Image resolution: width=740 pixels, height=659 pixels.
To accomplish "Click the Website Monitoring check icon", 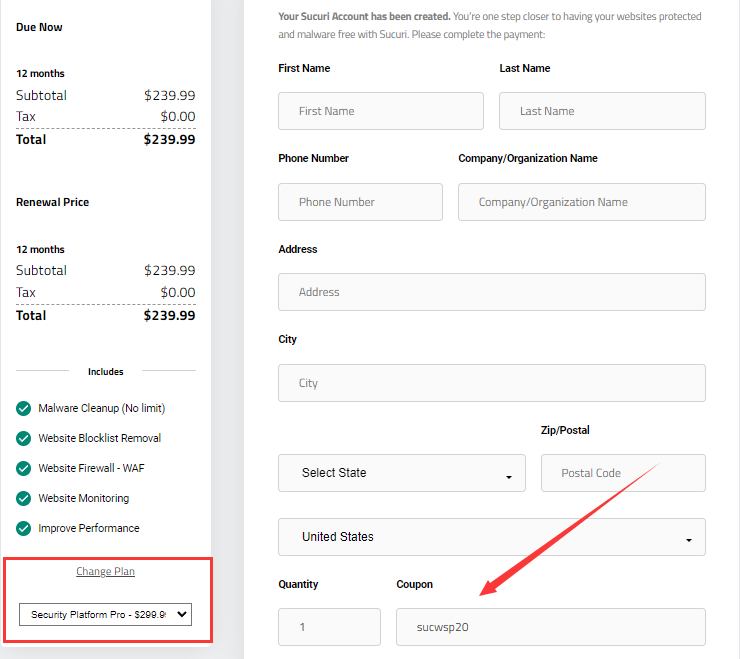I will [24, 498].
